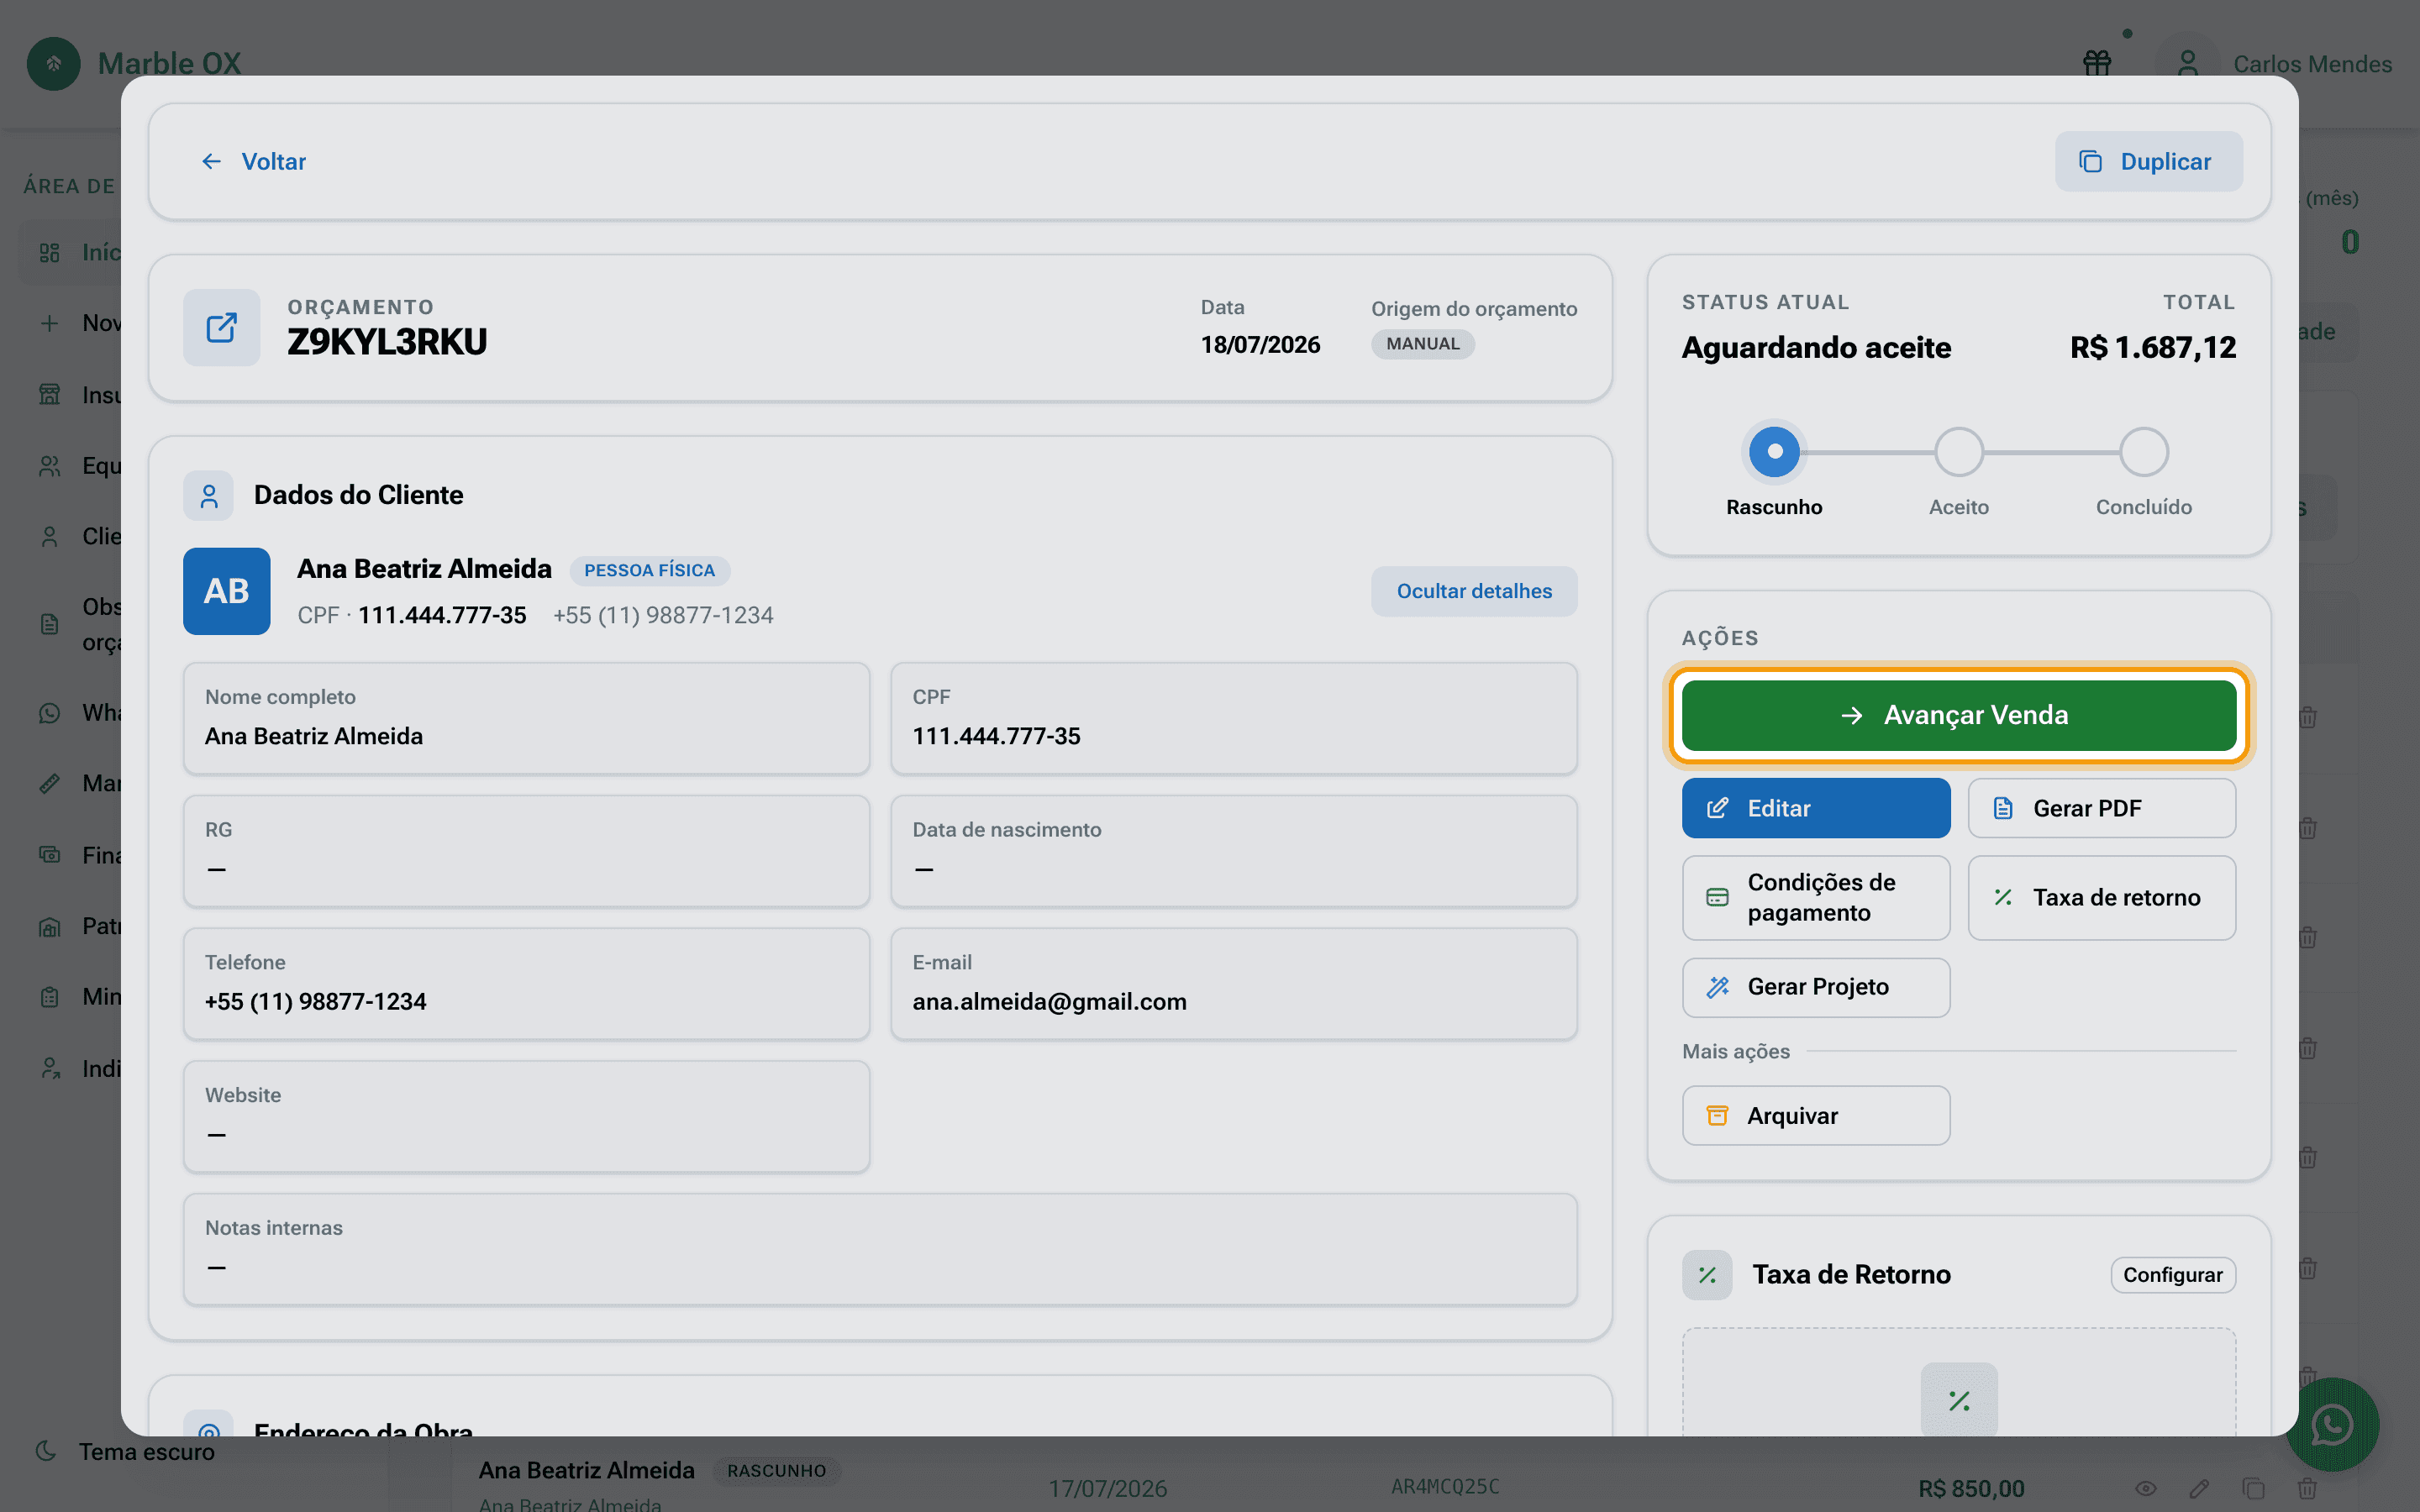
Task: Click the MANUAL origin badge
Action: pos(1422,344)
